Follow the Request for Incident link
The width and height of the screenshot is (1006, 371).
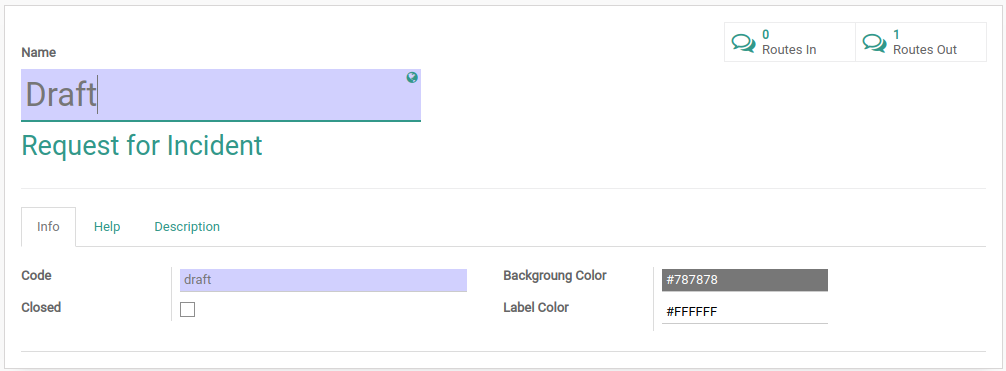point(142,146)
